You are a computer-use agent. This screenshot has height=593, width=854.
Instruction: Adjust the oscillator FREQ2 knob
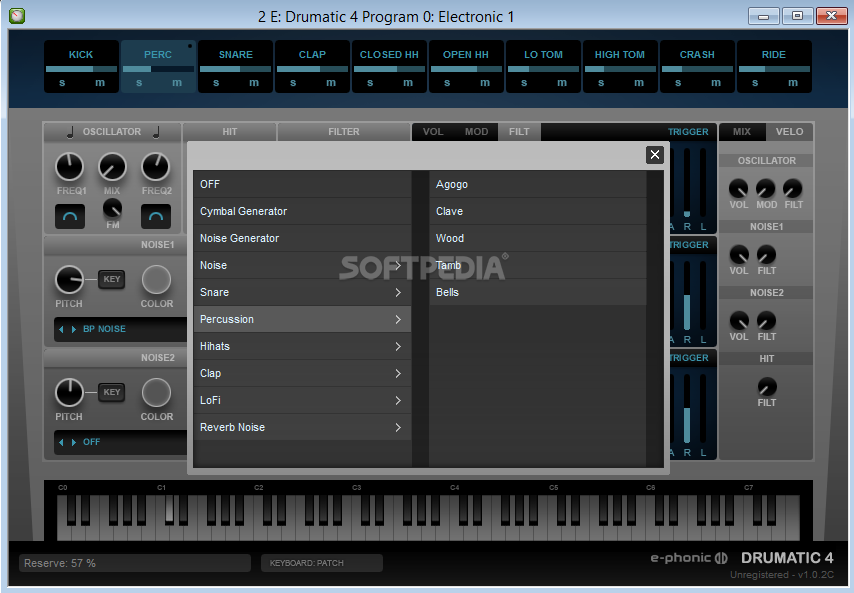(x=156, y=167)
